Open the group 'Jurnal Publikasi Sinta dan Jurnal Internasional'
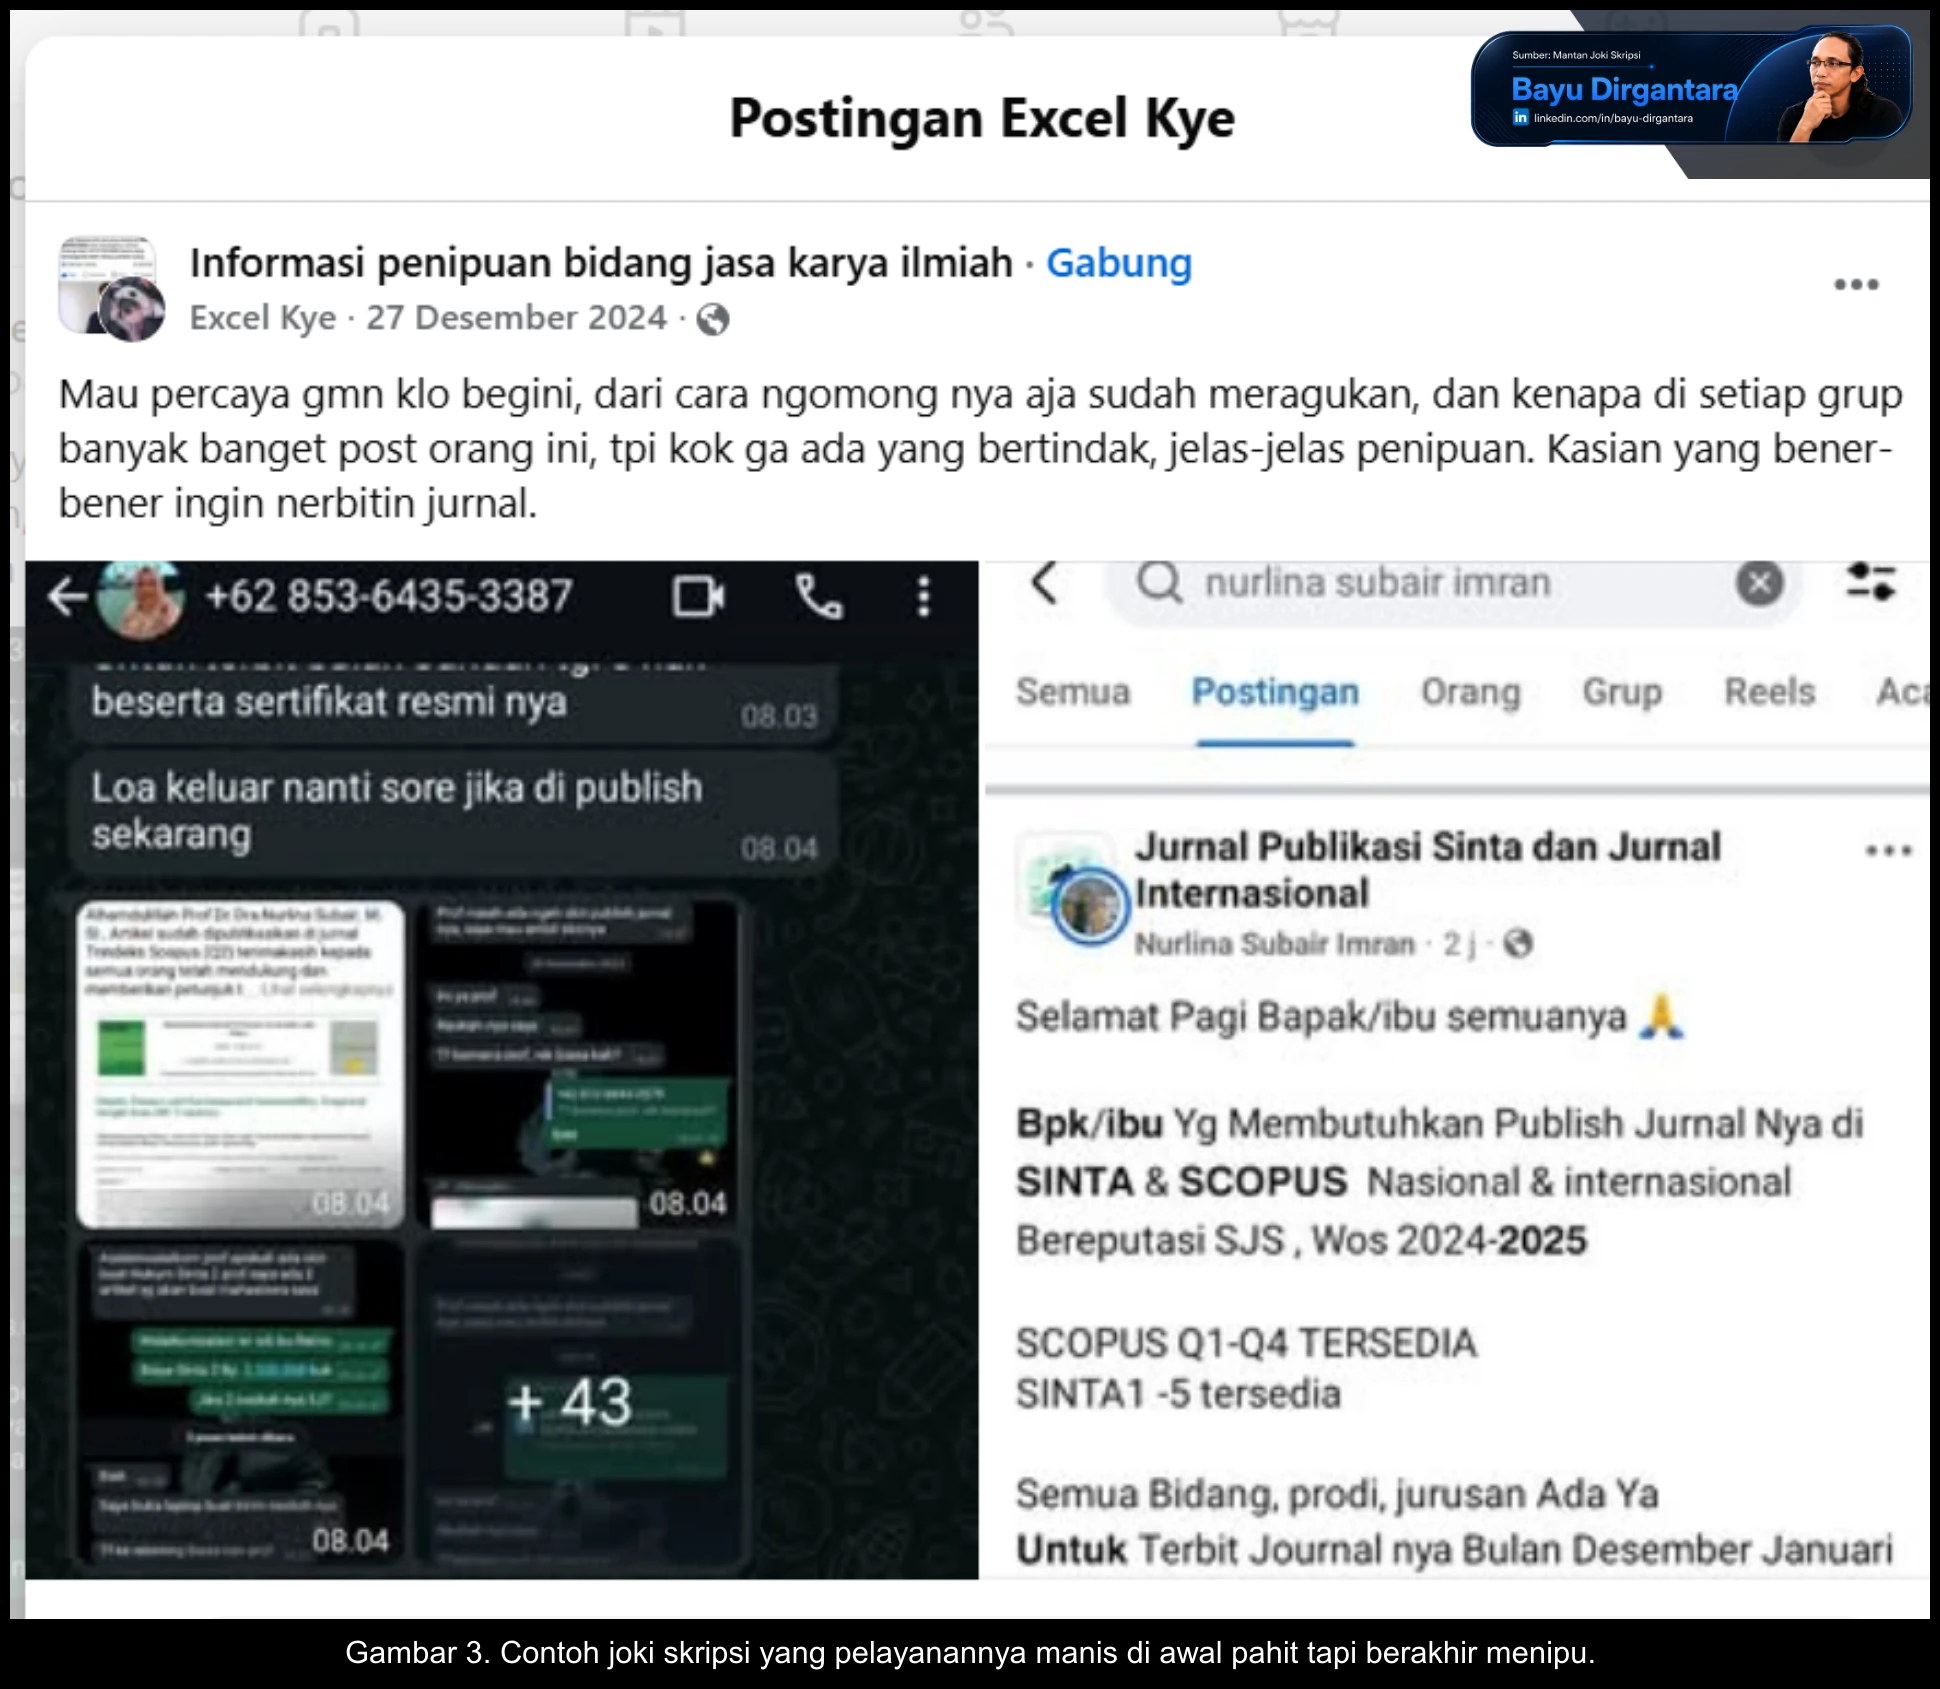This screenshot has width=1940, height=1689. tap(1428, 870)
